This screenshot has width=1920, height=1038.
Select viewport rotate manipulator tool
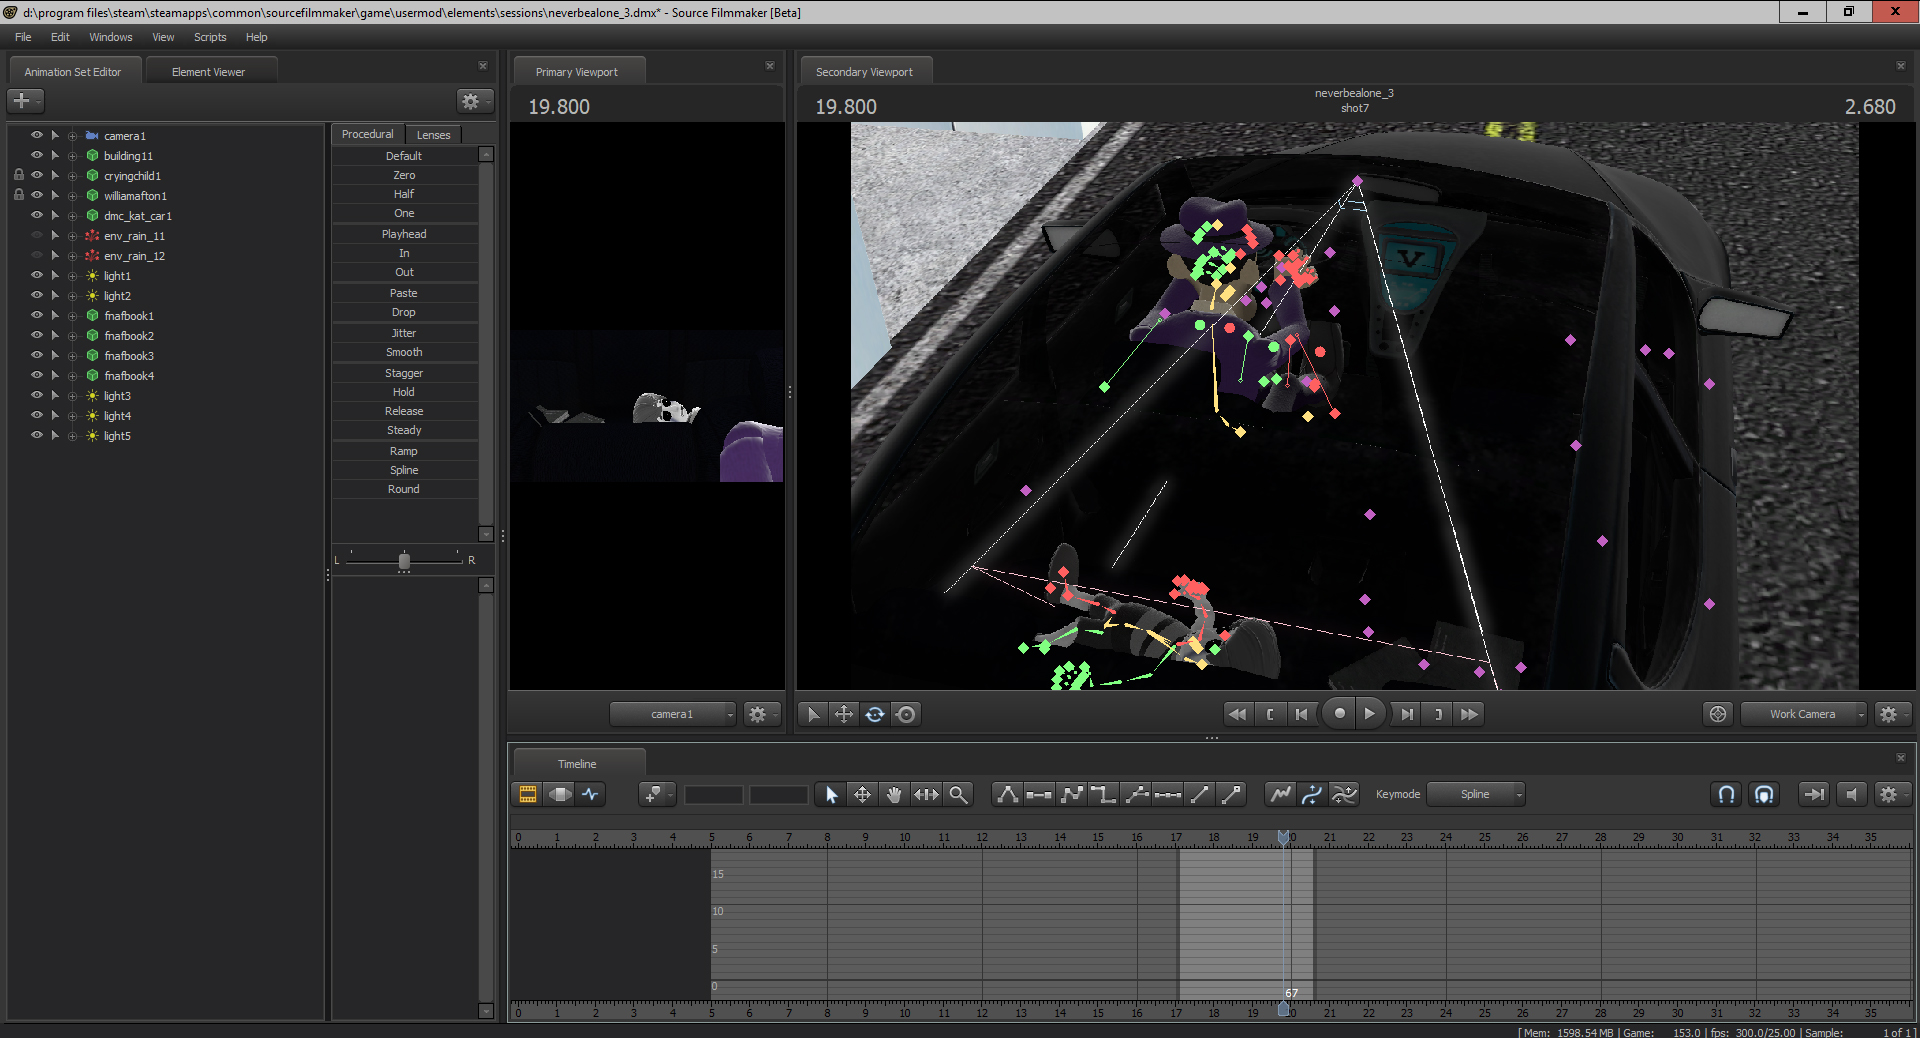point(875,714)
